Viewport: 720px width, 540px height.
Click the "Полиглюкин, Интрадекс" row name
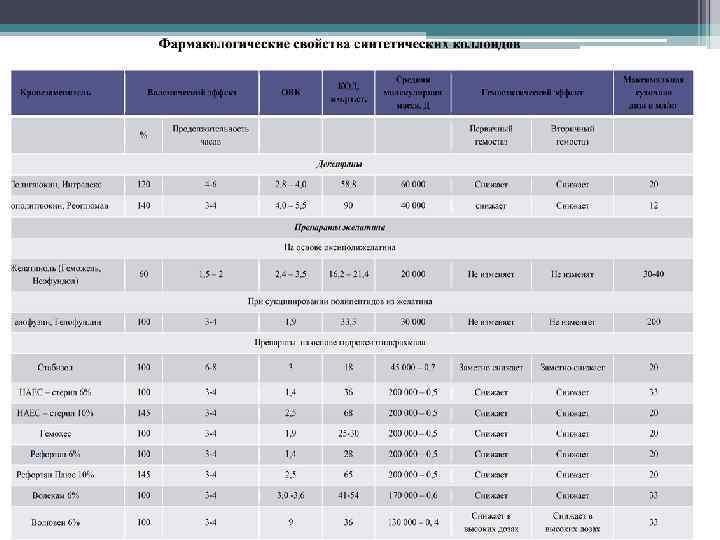[x=56, y=185]
